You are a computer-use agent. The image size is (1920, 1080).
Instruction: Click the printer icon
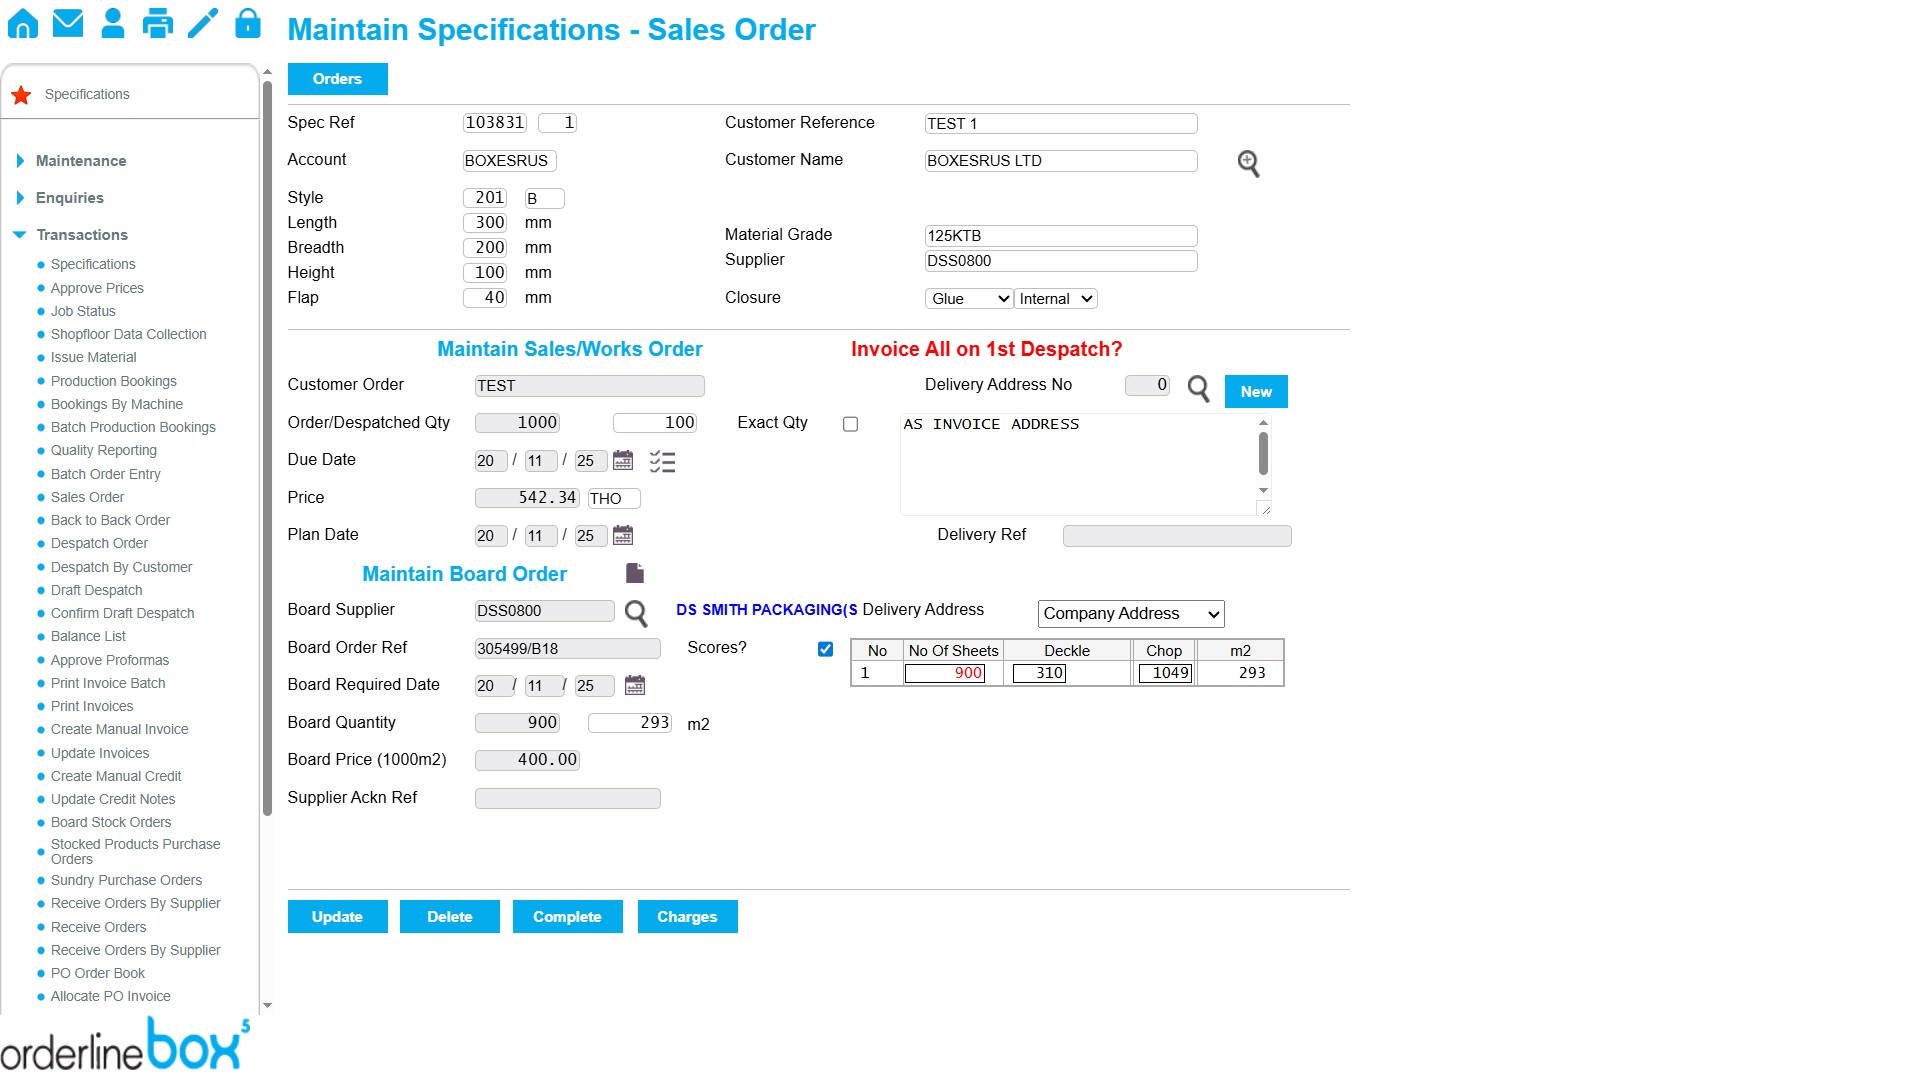click(157, 23)
